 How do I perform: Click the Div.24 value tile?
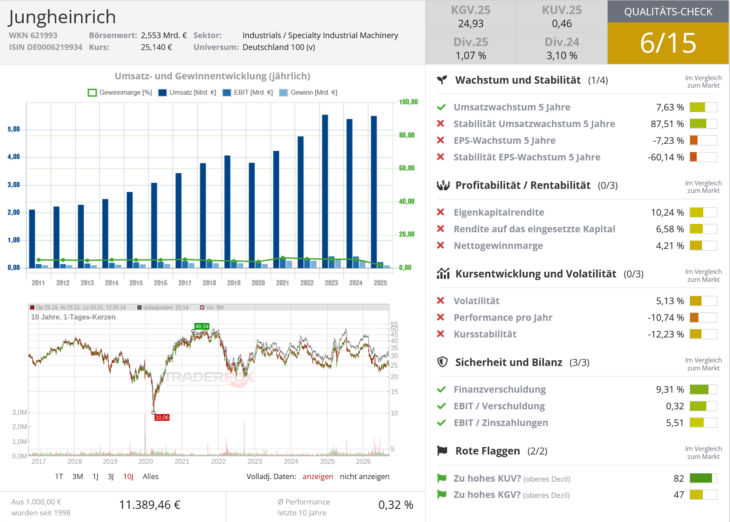[562, 48]
